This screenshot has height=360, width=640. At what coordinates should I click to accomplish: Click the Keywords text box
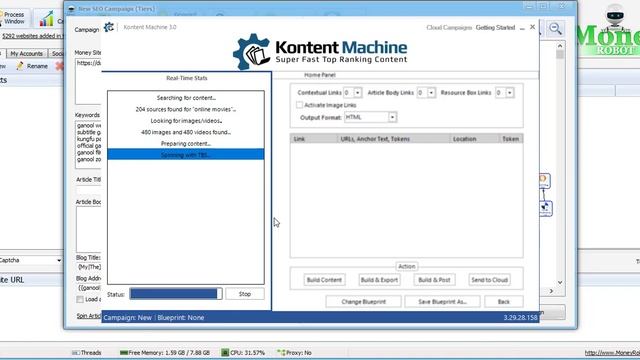pos(88,144)
